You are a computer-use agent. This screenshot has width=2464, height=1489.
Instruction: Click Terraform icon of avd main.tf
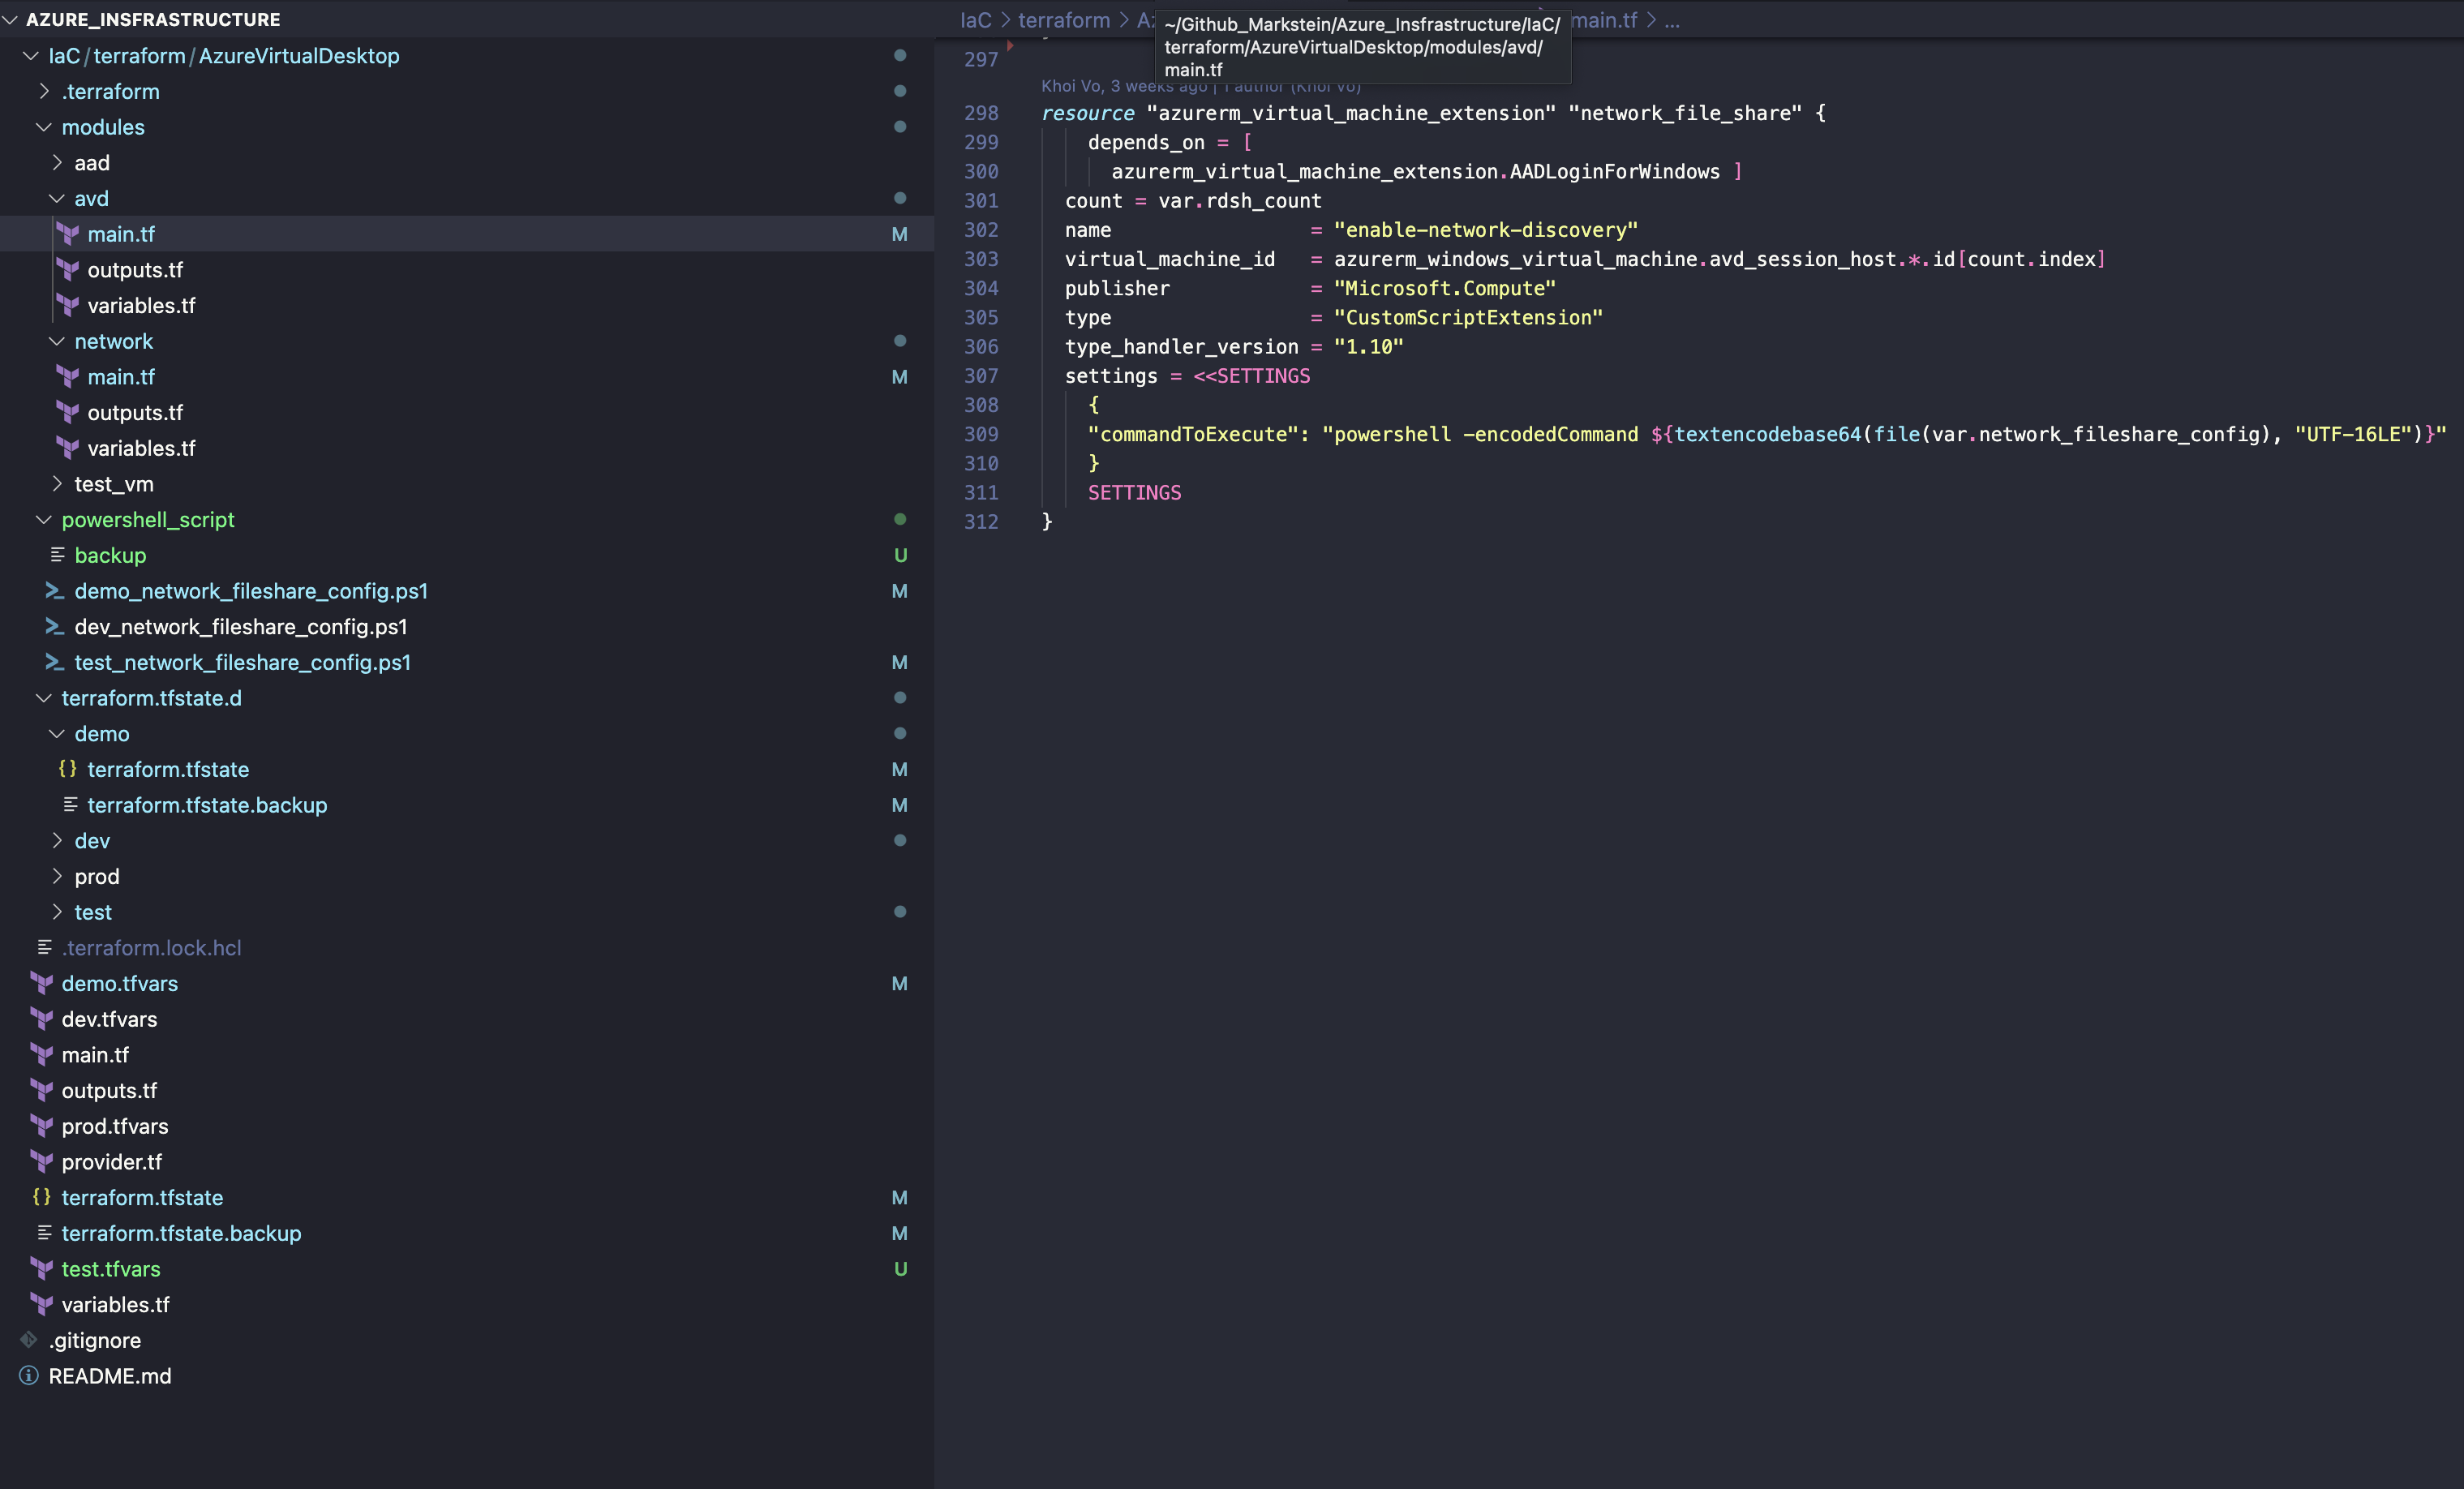tap(68, 234)
